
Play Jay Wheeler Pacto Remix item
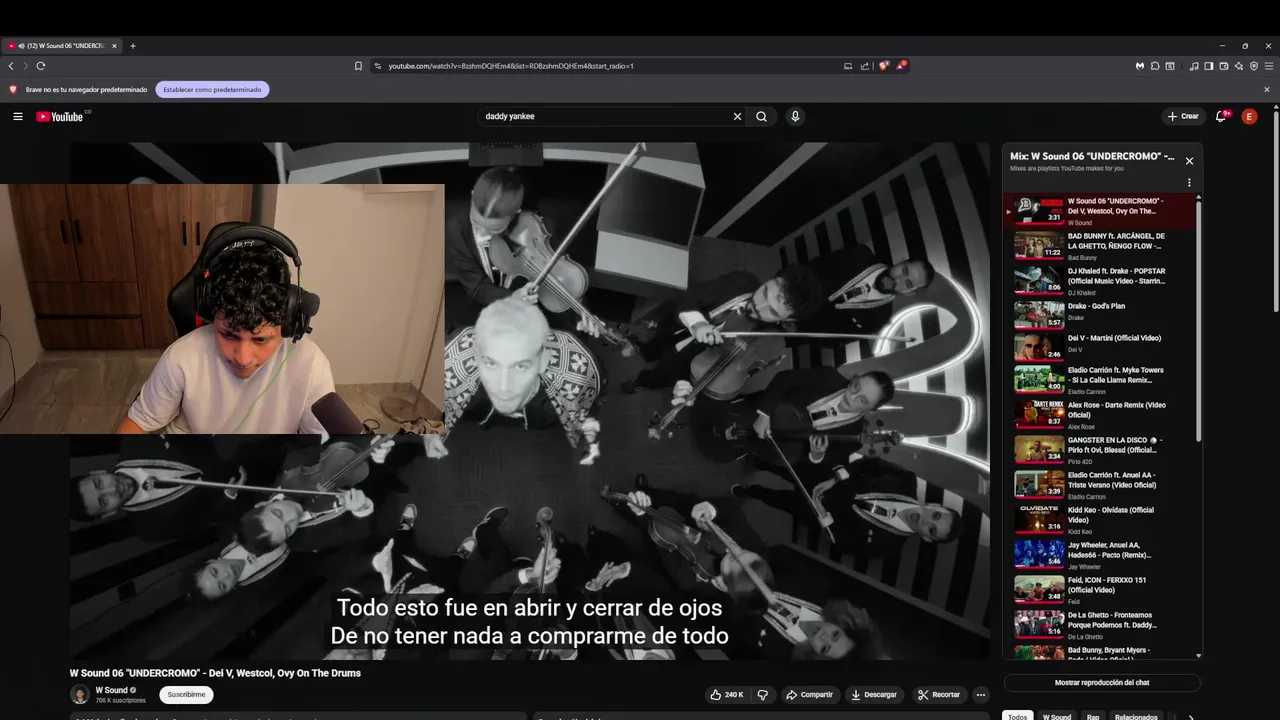click(1101, 554)
